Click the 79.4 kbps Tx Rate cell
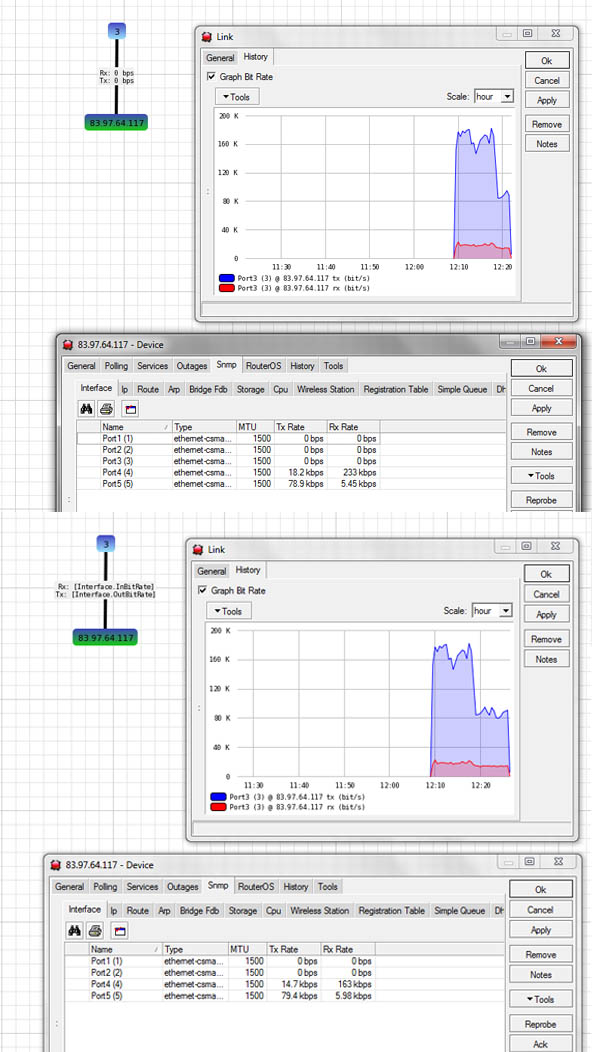 [293, 996]
